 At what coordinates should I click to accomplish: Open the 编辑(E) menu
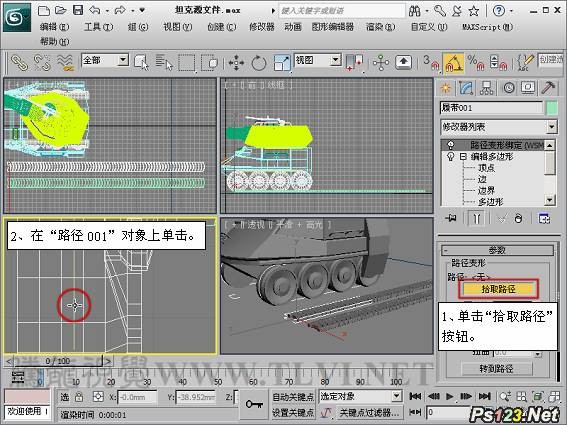(54, 27)
